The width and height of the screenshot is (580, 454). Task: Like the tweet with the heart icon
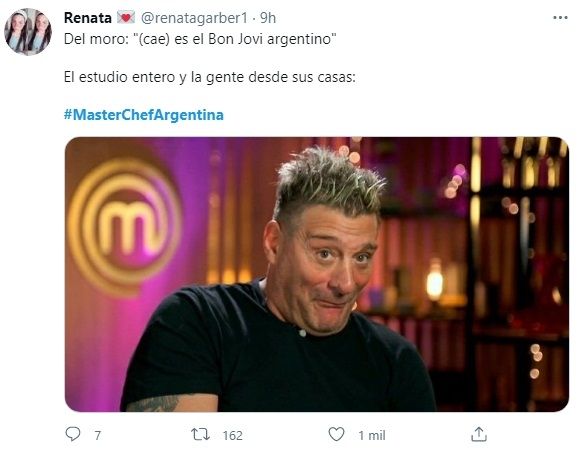tap(336, 434)
